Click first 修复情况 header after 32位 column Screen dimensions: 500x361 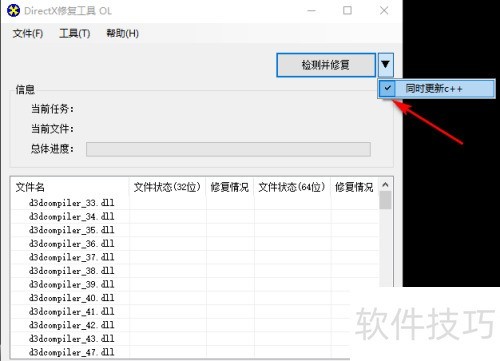[230, 187]
